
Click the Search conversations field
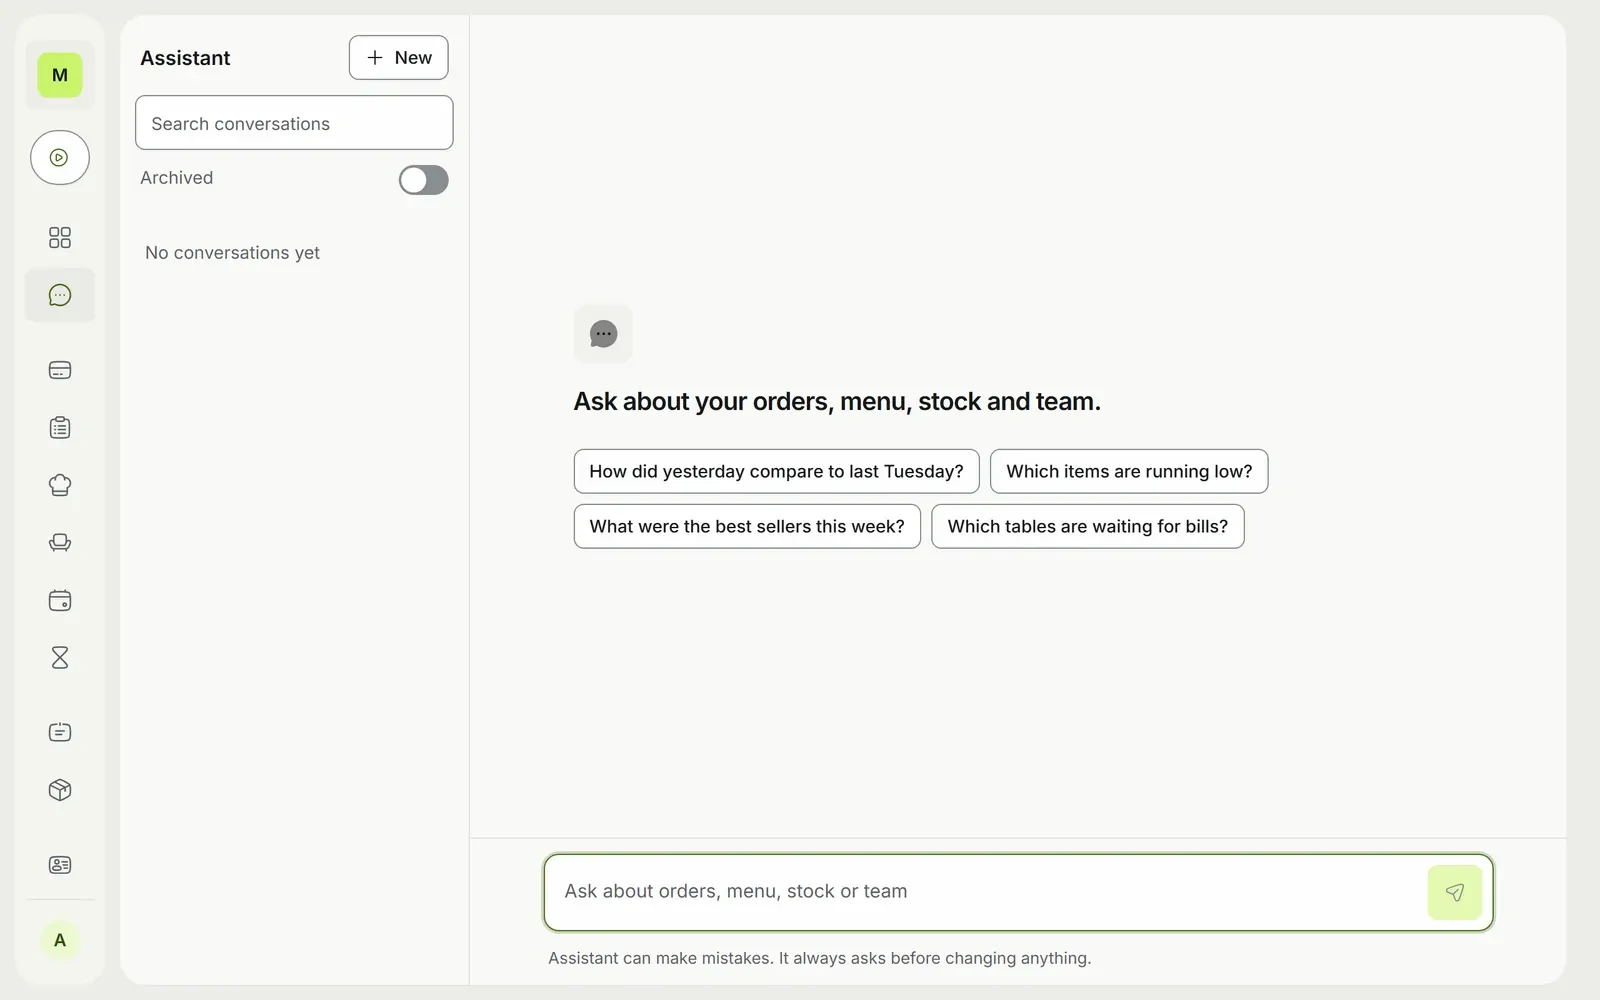pyautogui.click(x=294, y=123)
